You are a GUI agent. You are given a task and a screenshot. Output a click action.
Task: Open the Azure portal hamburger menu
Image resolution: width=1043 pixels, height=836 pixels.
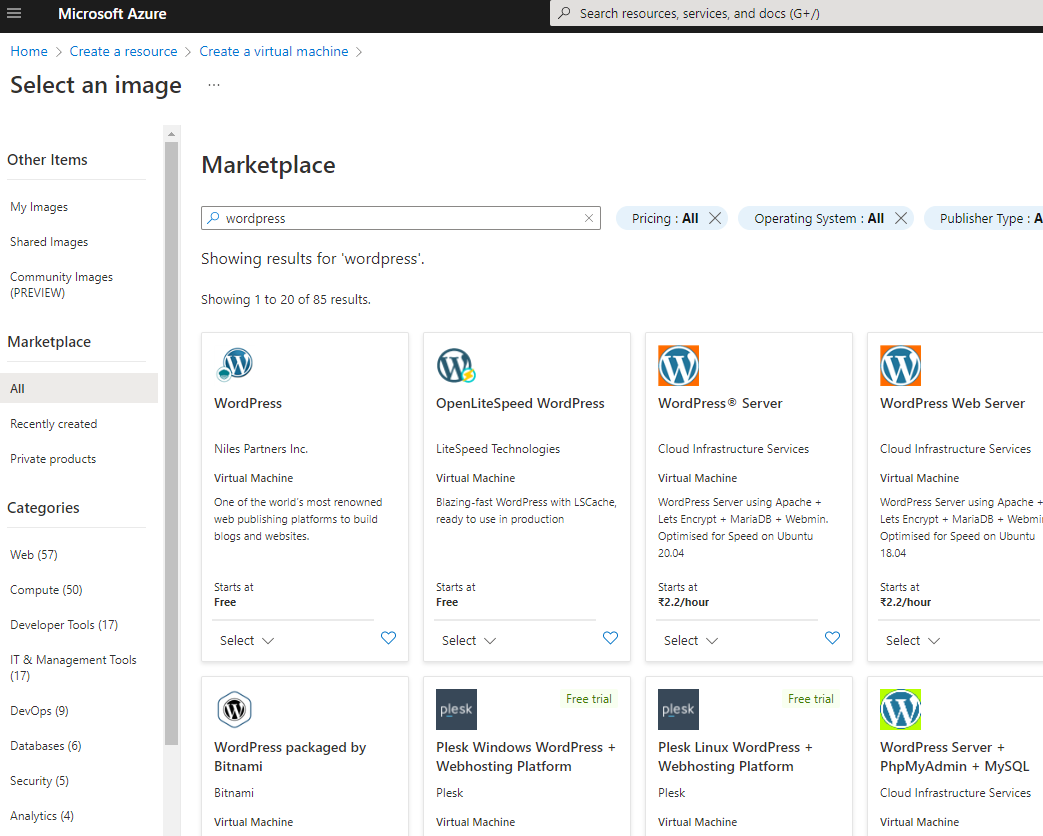14,13
